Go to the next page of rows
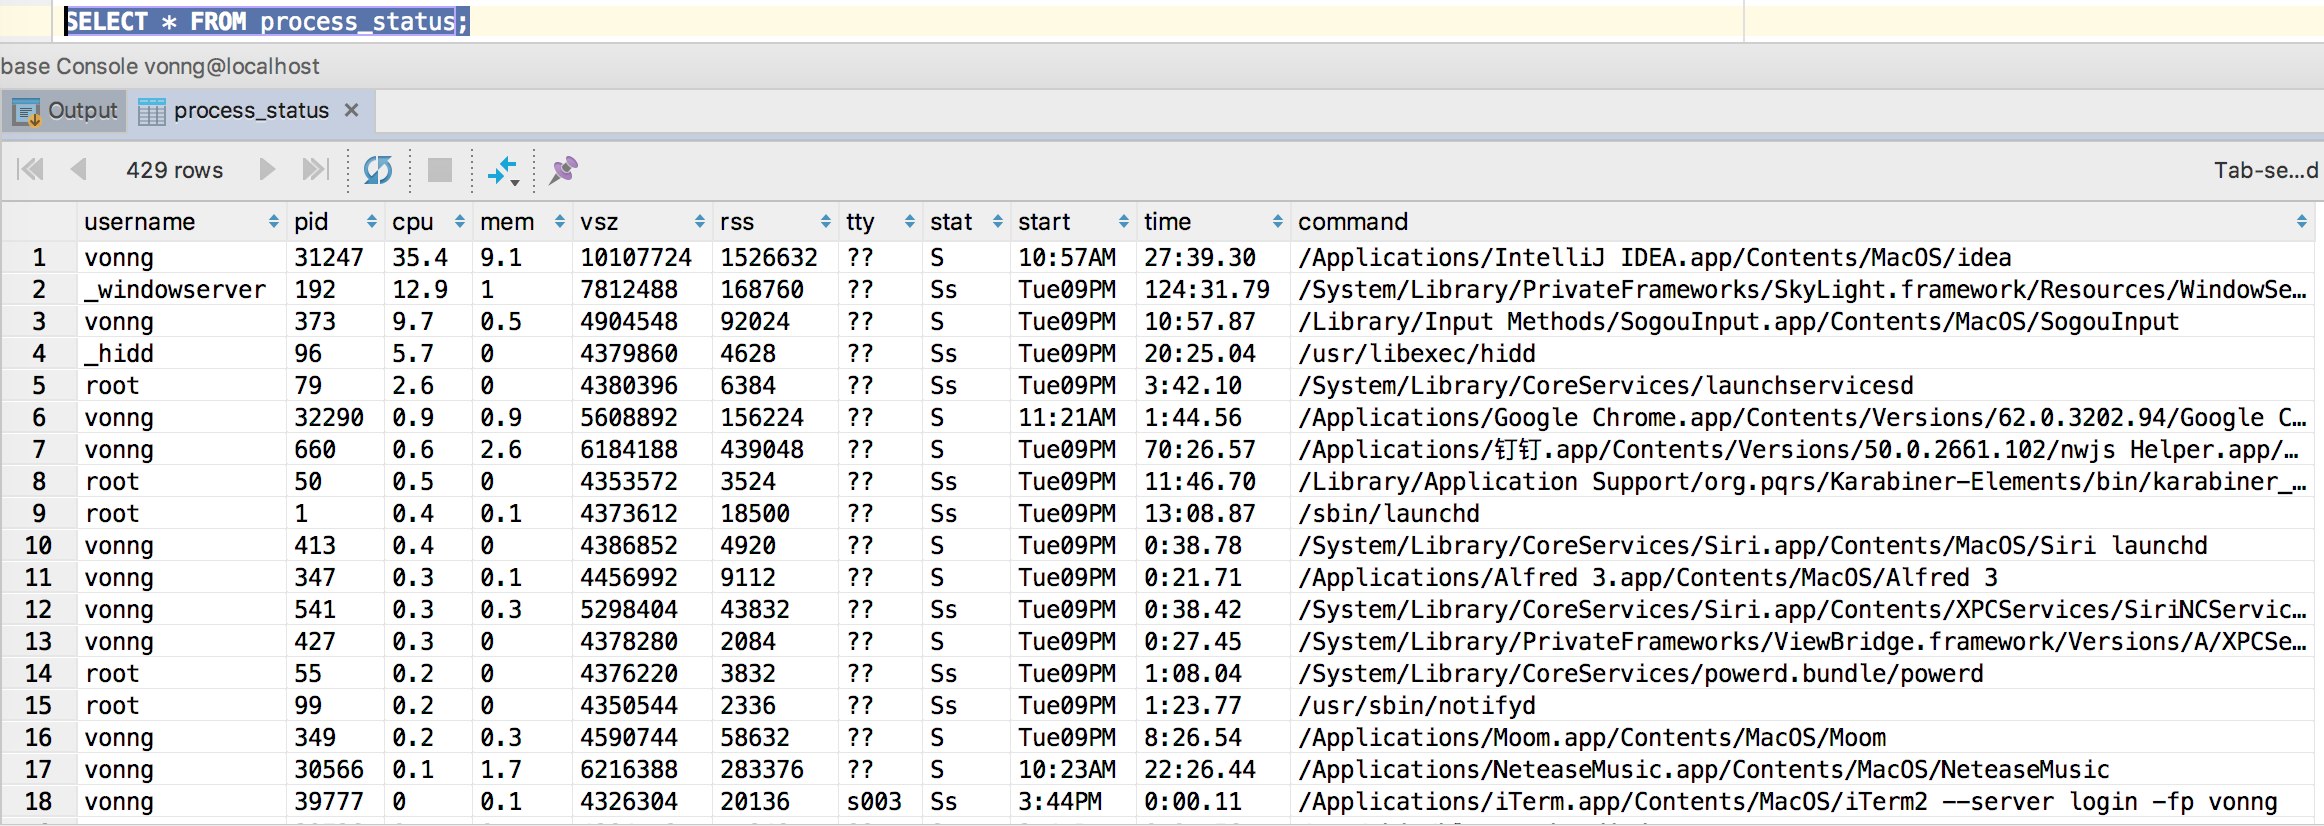The height and width of the screenshot is (826, 2324). pyautogui.click(x=266, y=170)
